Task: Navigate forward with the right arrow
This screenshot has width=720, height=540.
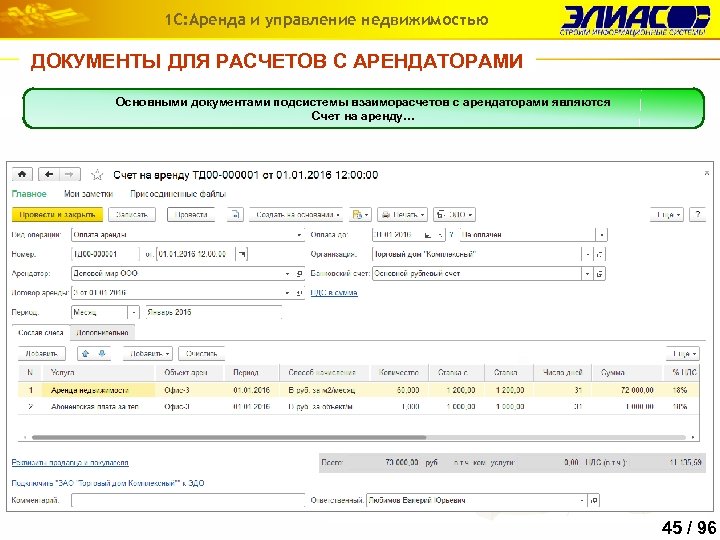Action: click(69, 174)
